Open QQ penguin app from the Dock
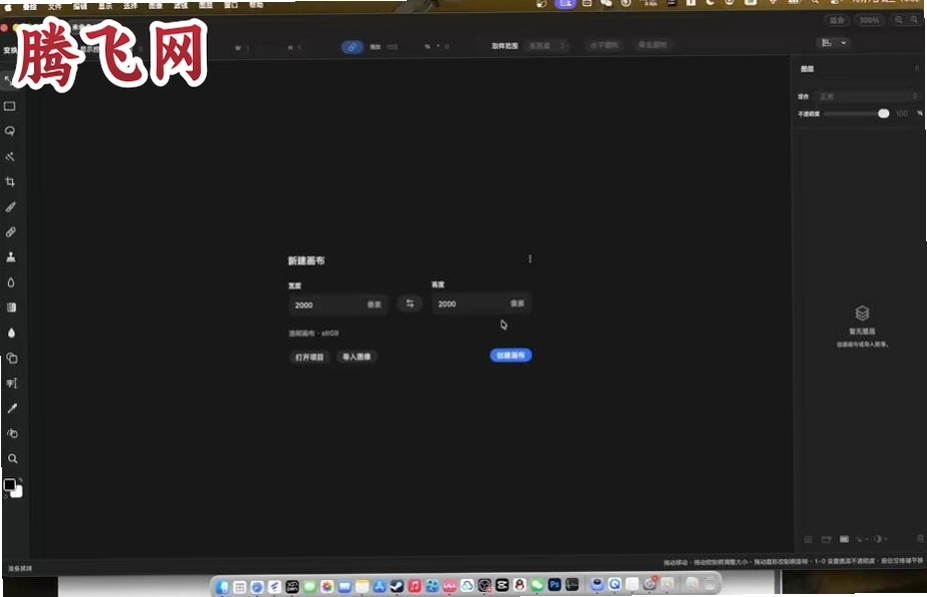The height and width of the screenshot is (597, 927). click(x=519, y=585)
